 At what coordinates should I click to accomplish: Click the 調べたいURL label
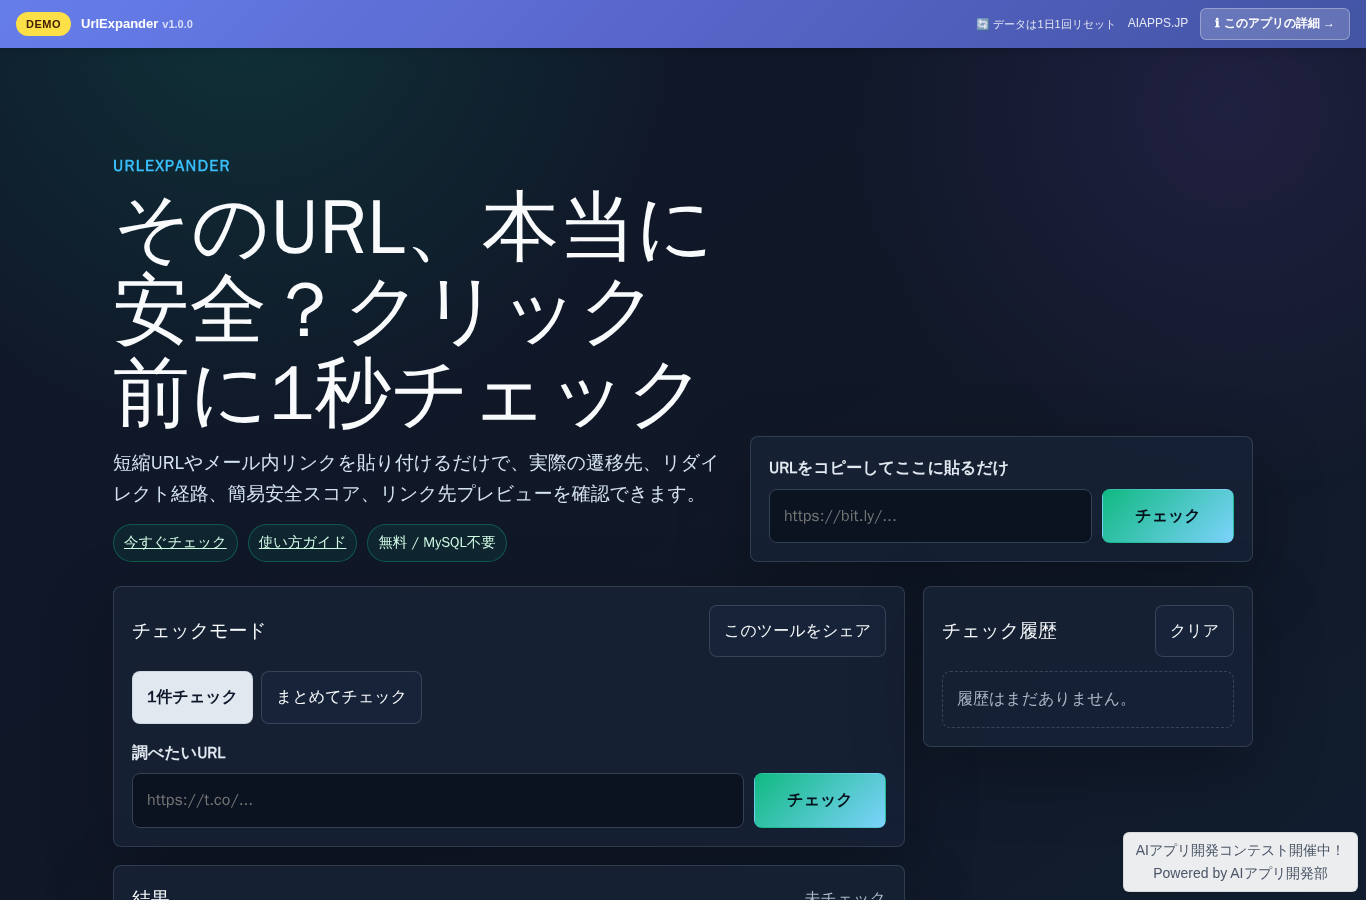pos(179,753)
